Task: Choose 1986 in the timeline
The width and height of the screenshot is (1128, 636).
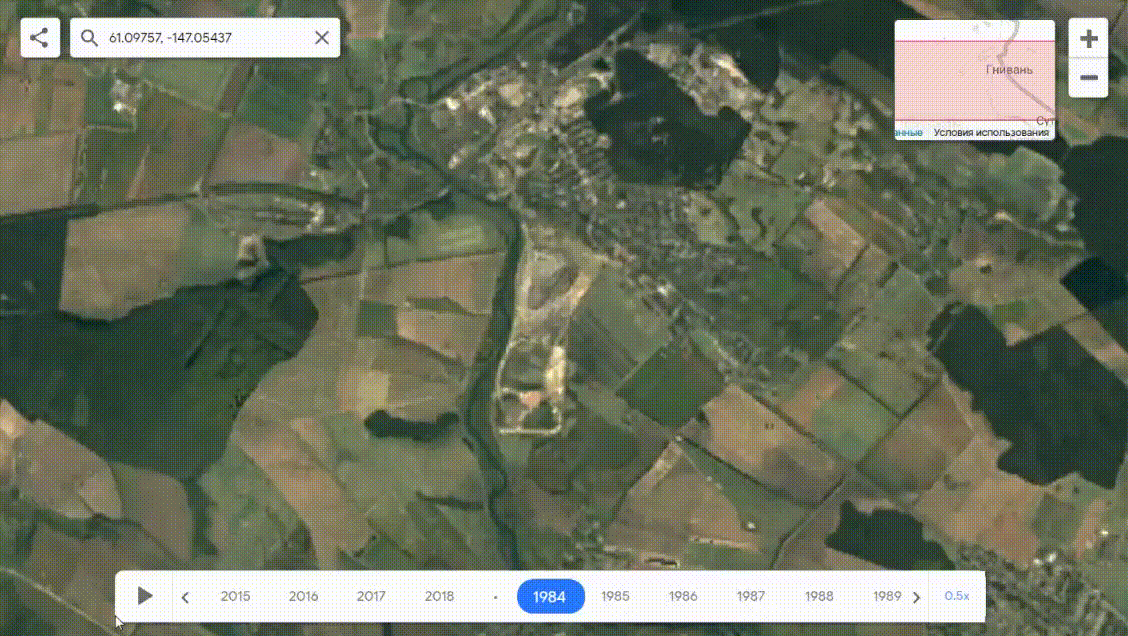Action: pos(683,596)
